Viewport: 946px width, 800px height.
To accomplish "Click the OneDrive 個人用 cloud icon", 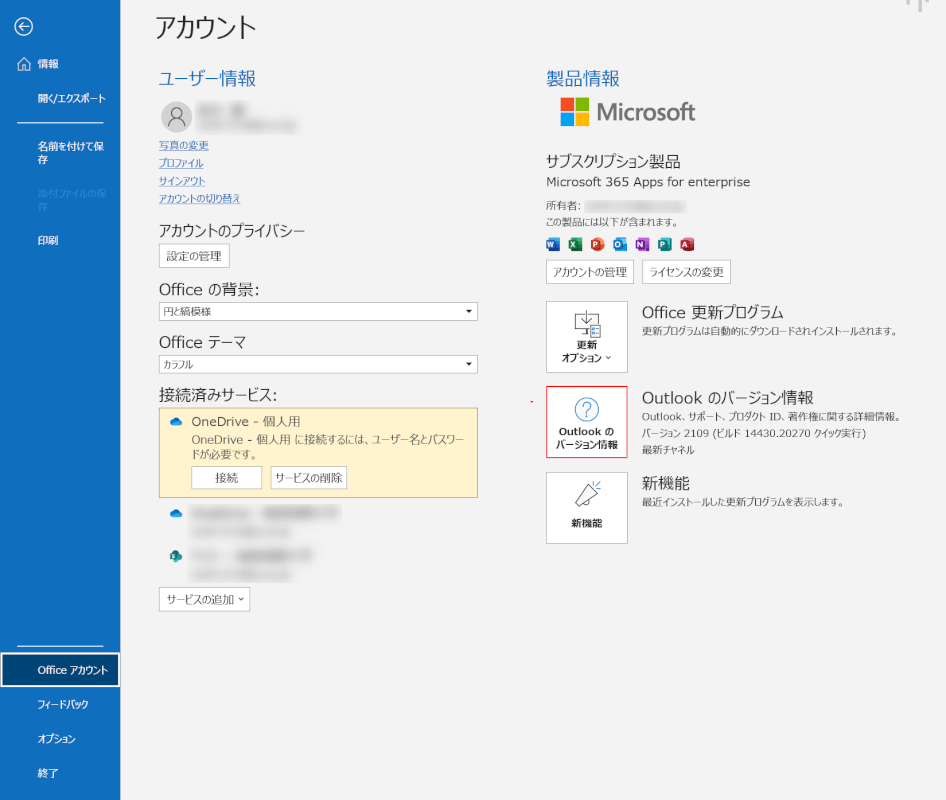I will (x=176, y=422).
